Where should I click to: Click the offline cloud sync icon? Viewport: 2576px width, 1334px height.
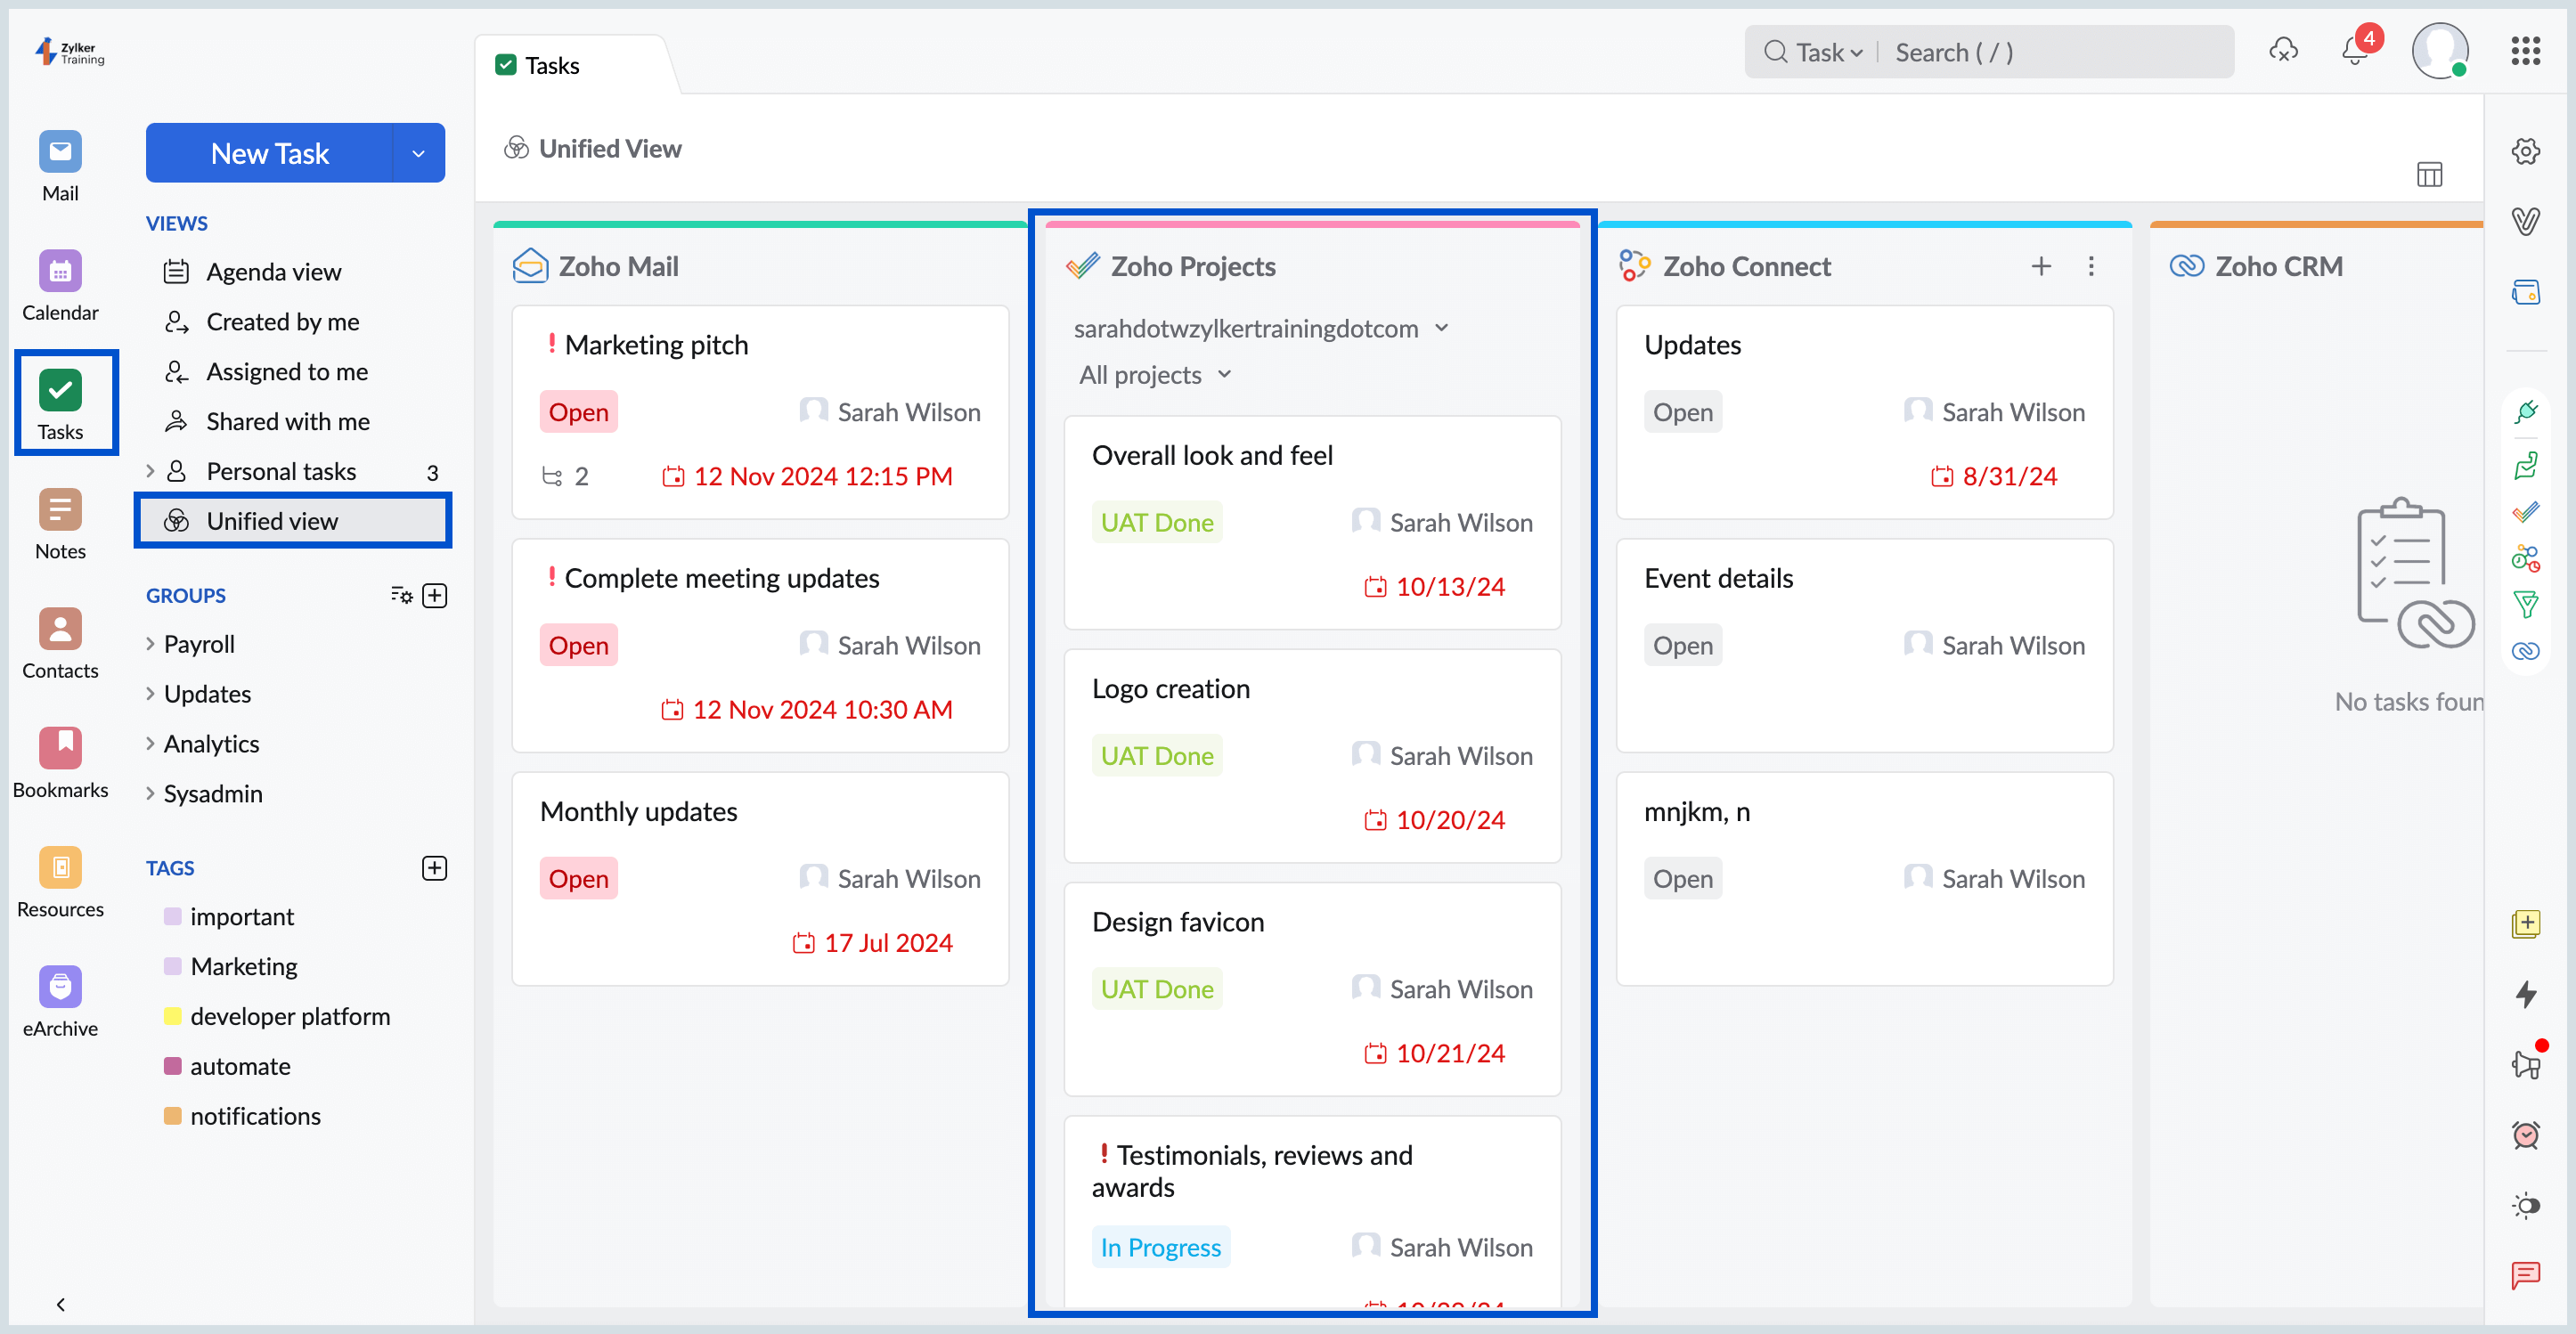pyautogui.click(x=2283, y=51)
